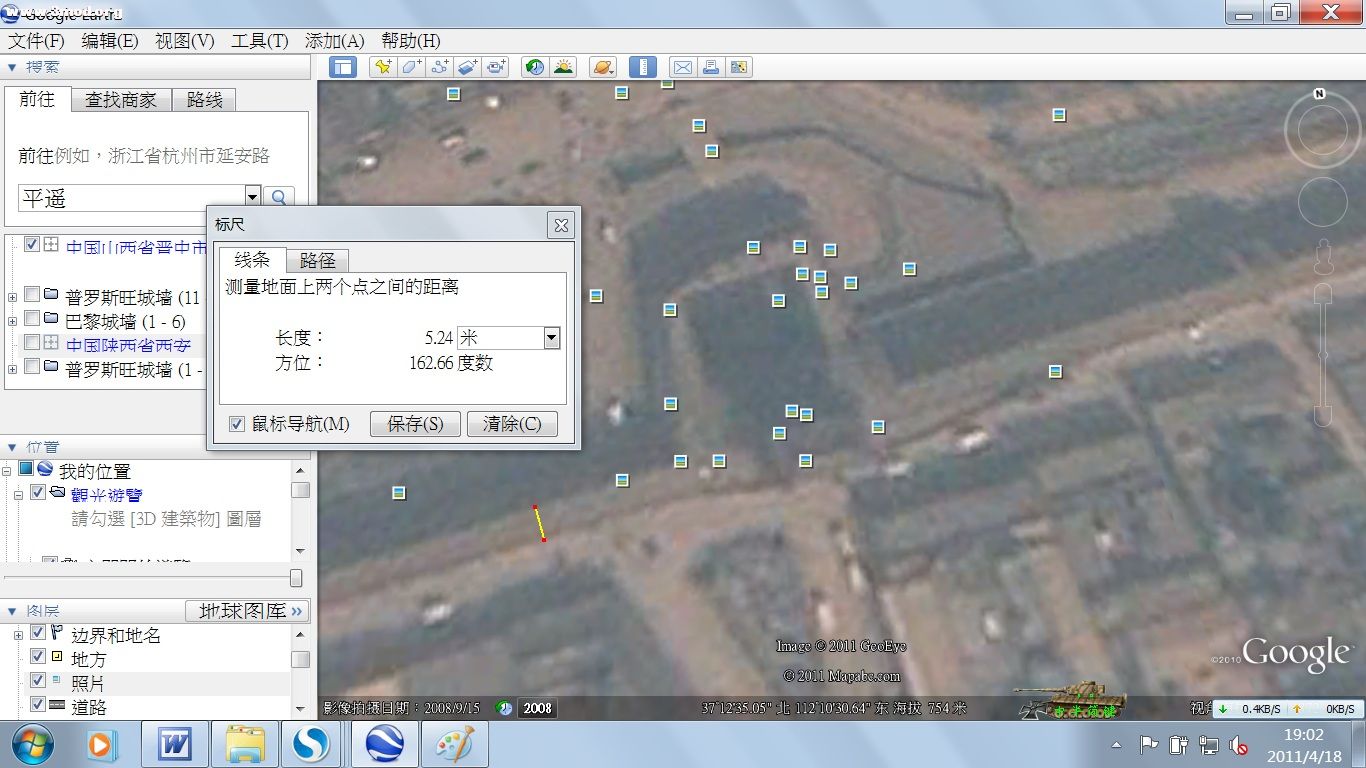Toggle sunlight across landscape icon
This screenshot has width=1366, height=768.
coord(563,67)
